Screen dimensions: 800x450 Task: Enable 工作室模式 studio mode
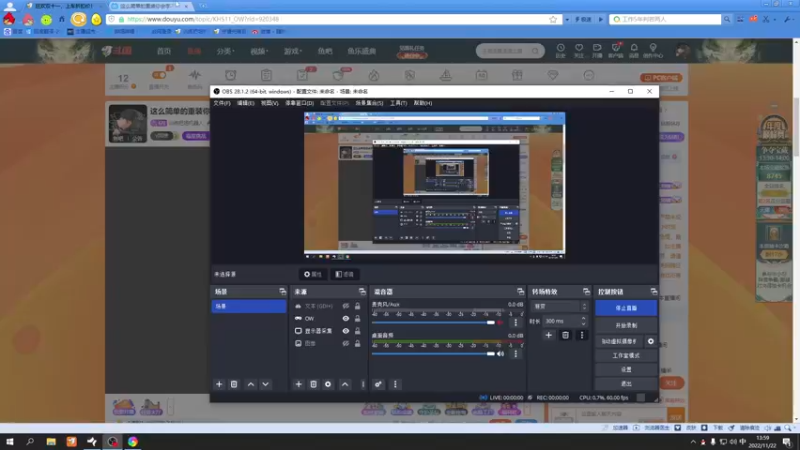pyautogui.click(x=626, y=355)
